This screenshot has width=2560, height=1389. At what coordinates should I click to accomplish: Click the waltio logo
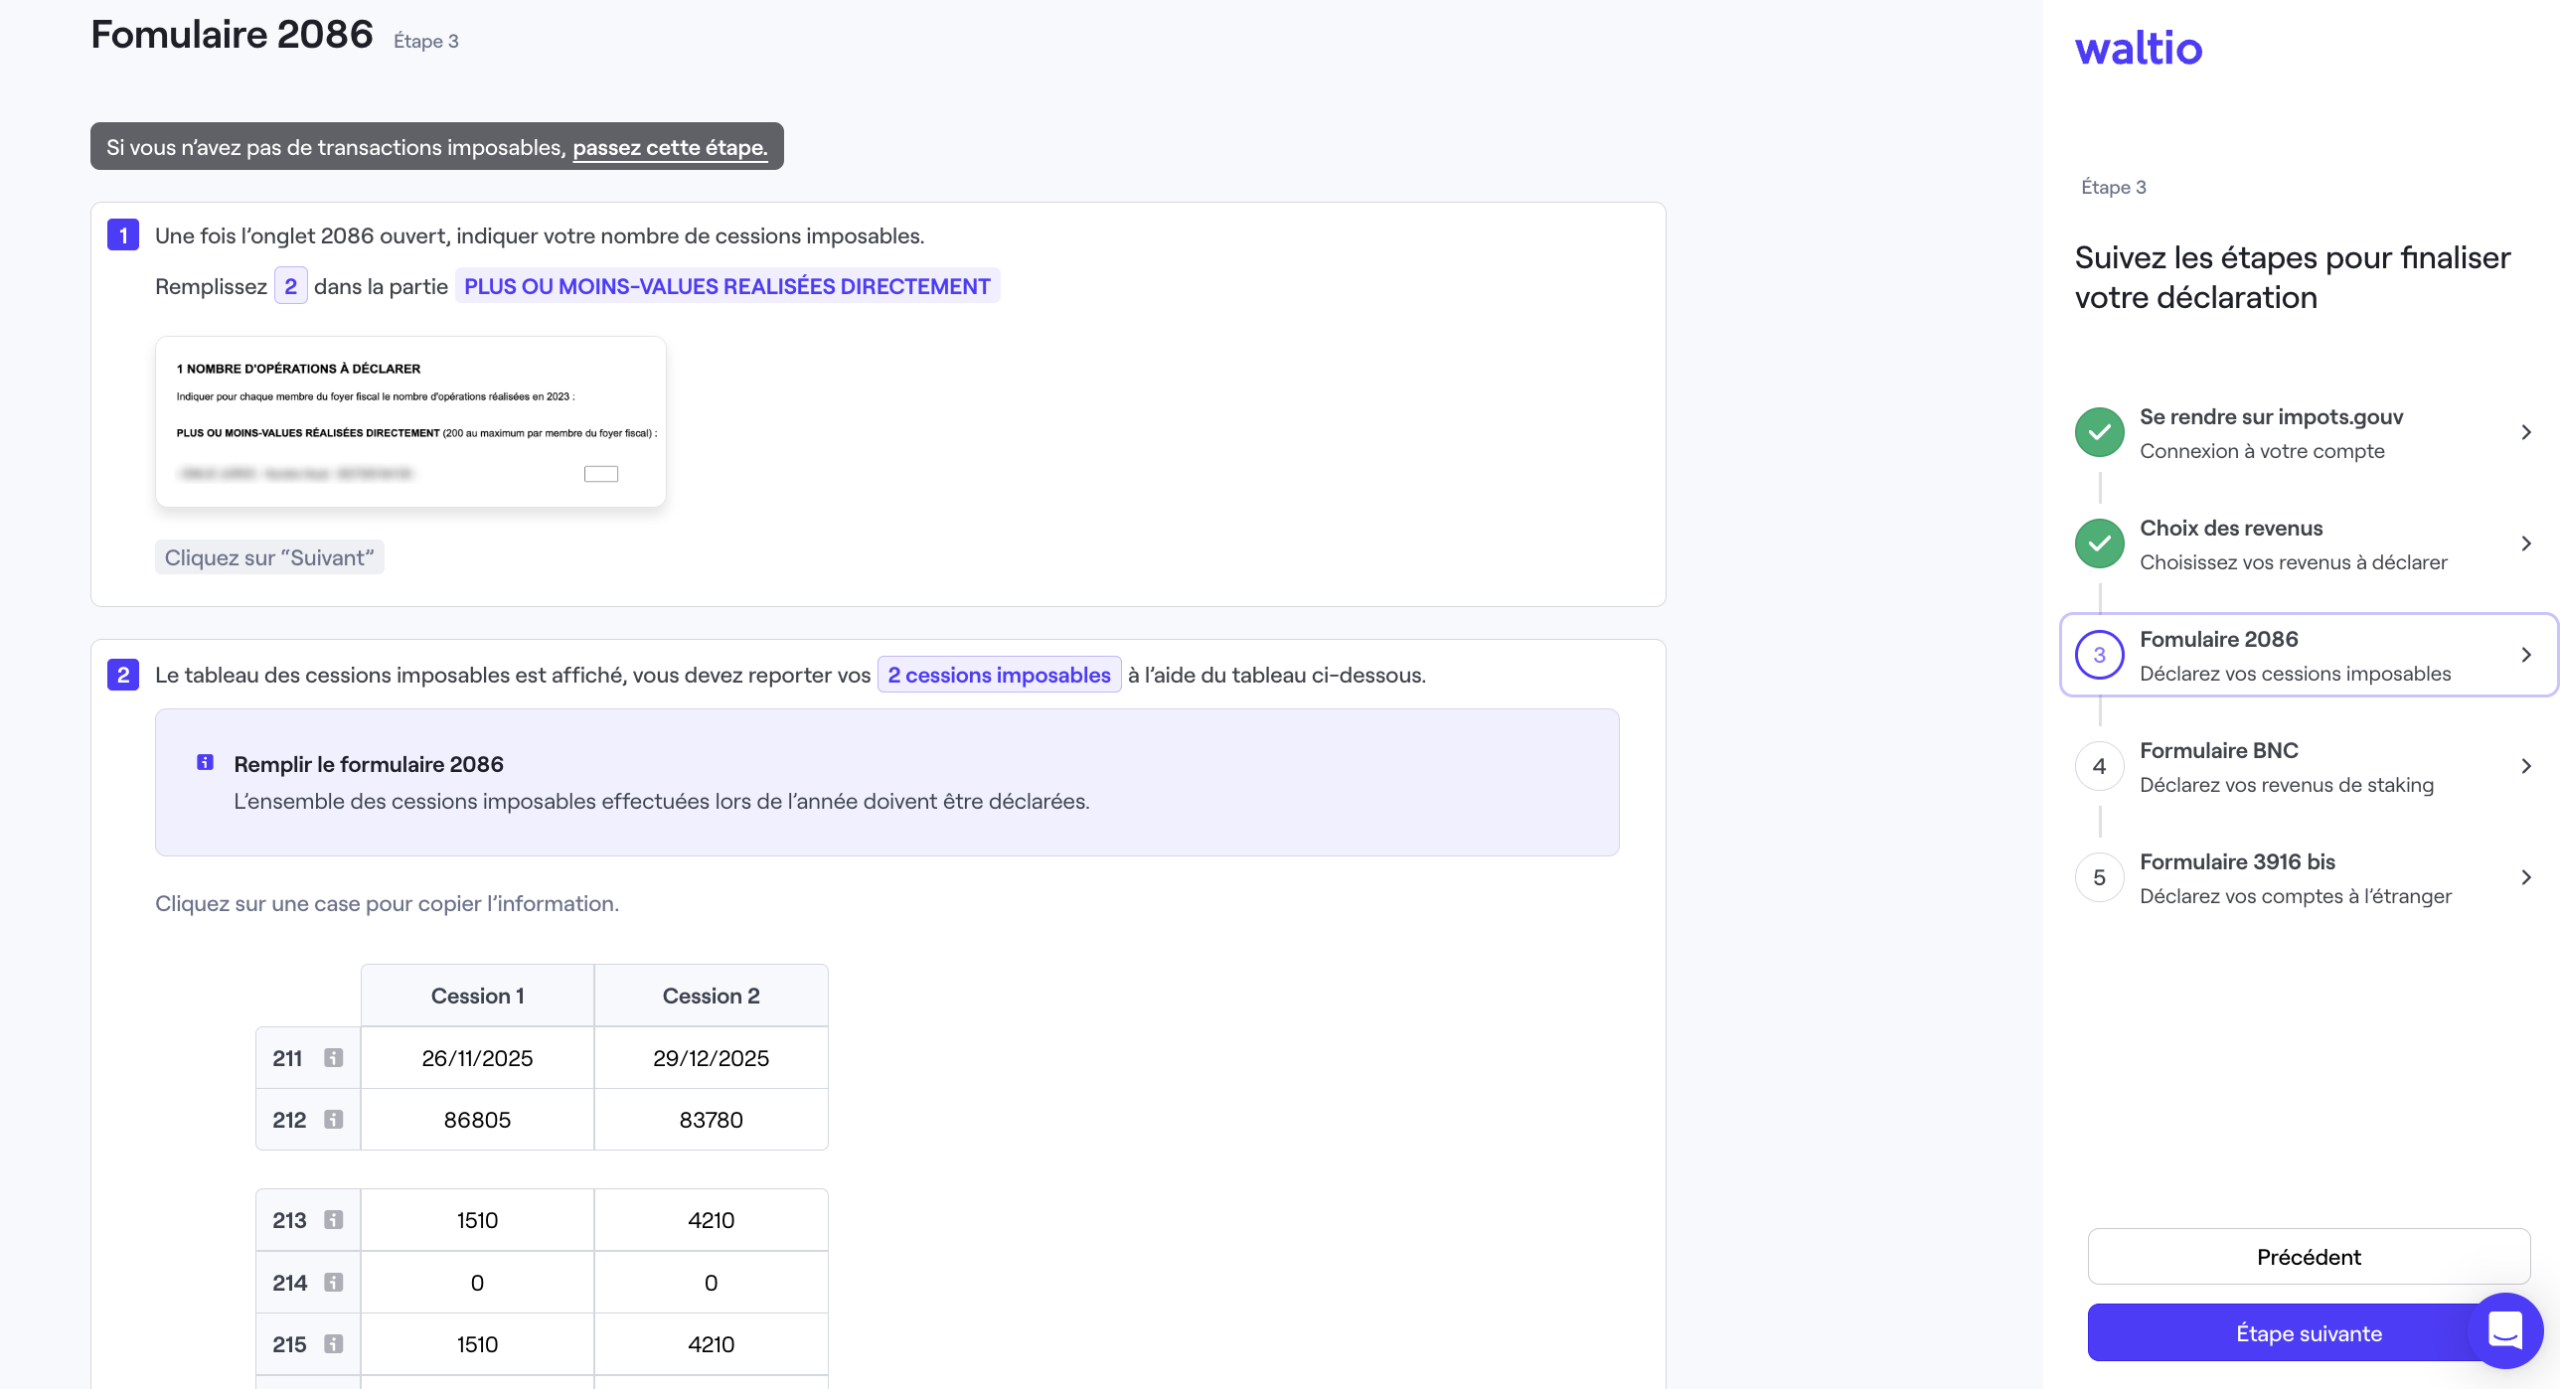[2138, 48]
